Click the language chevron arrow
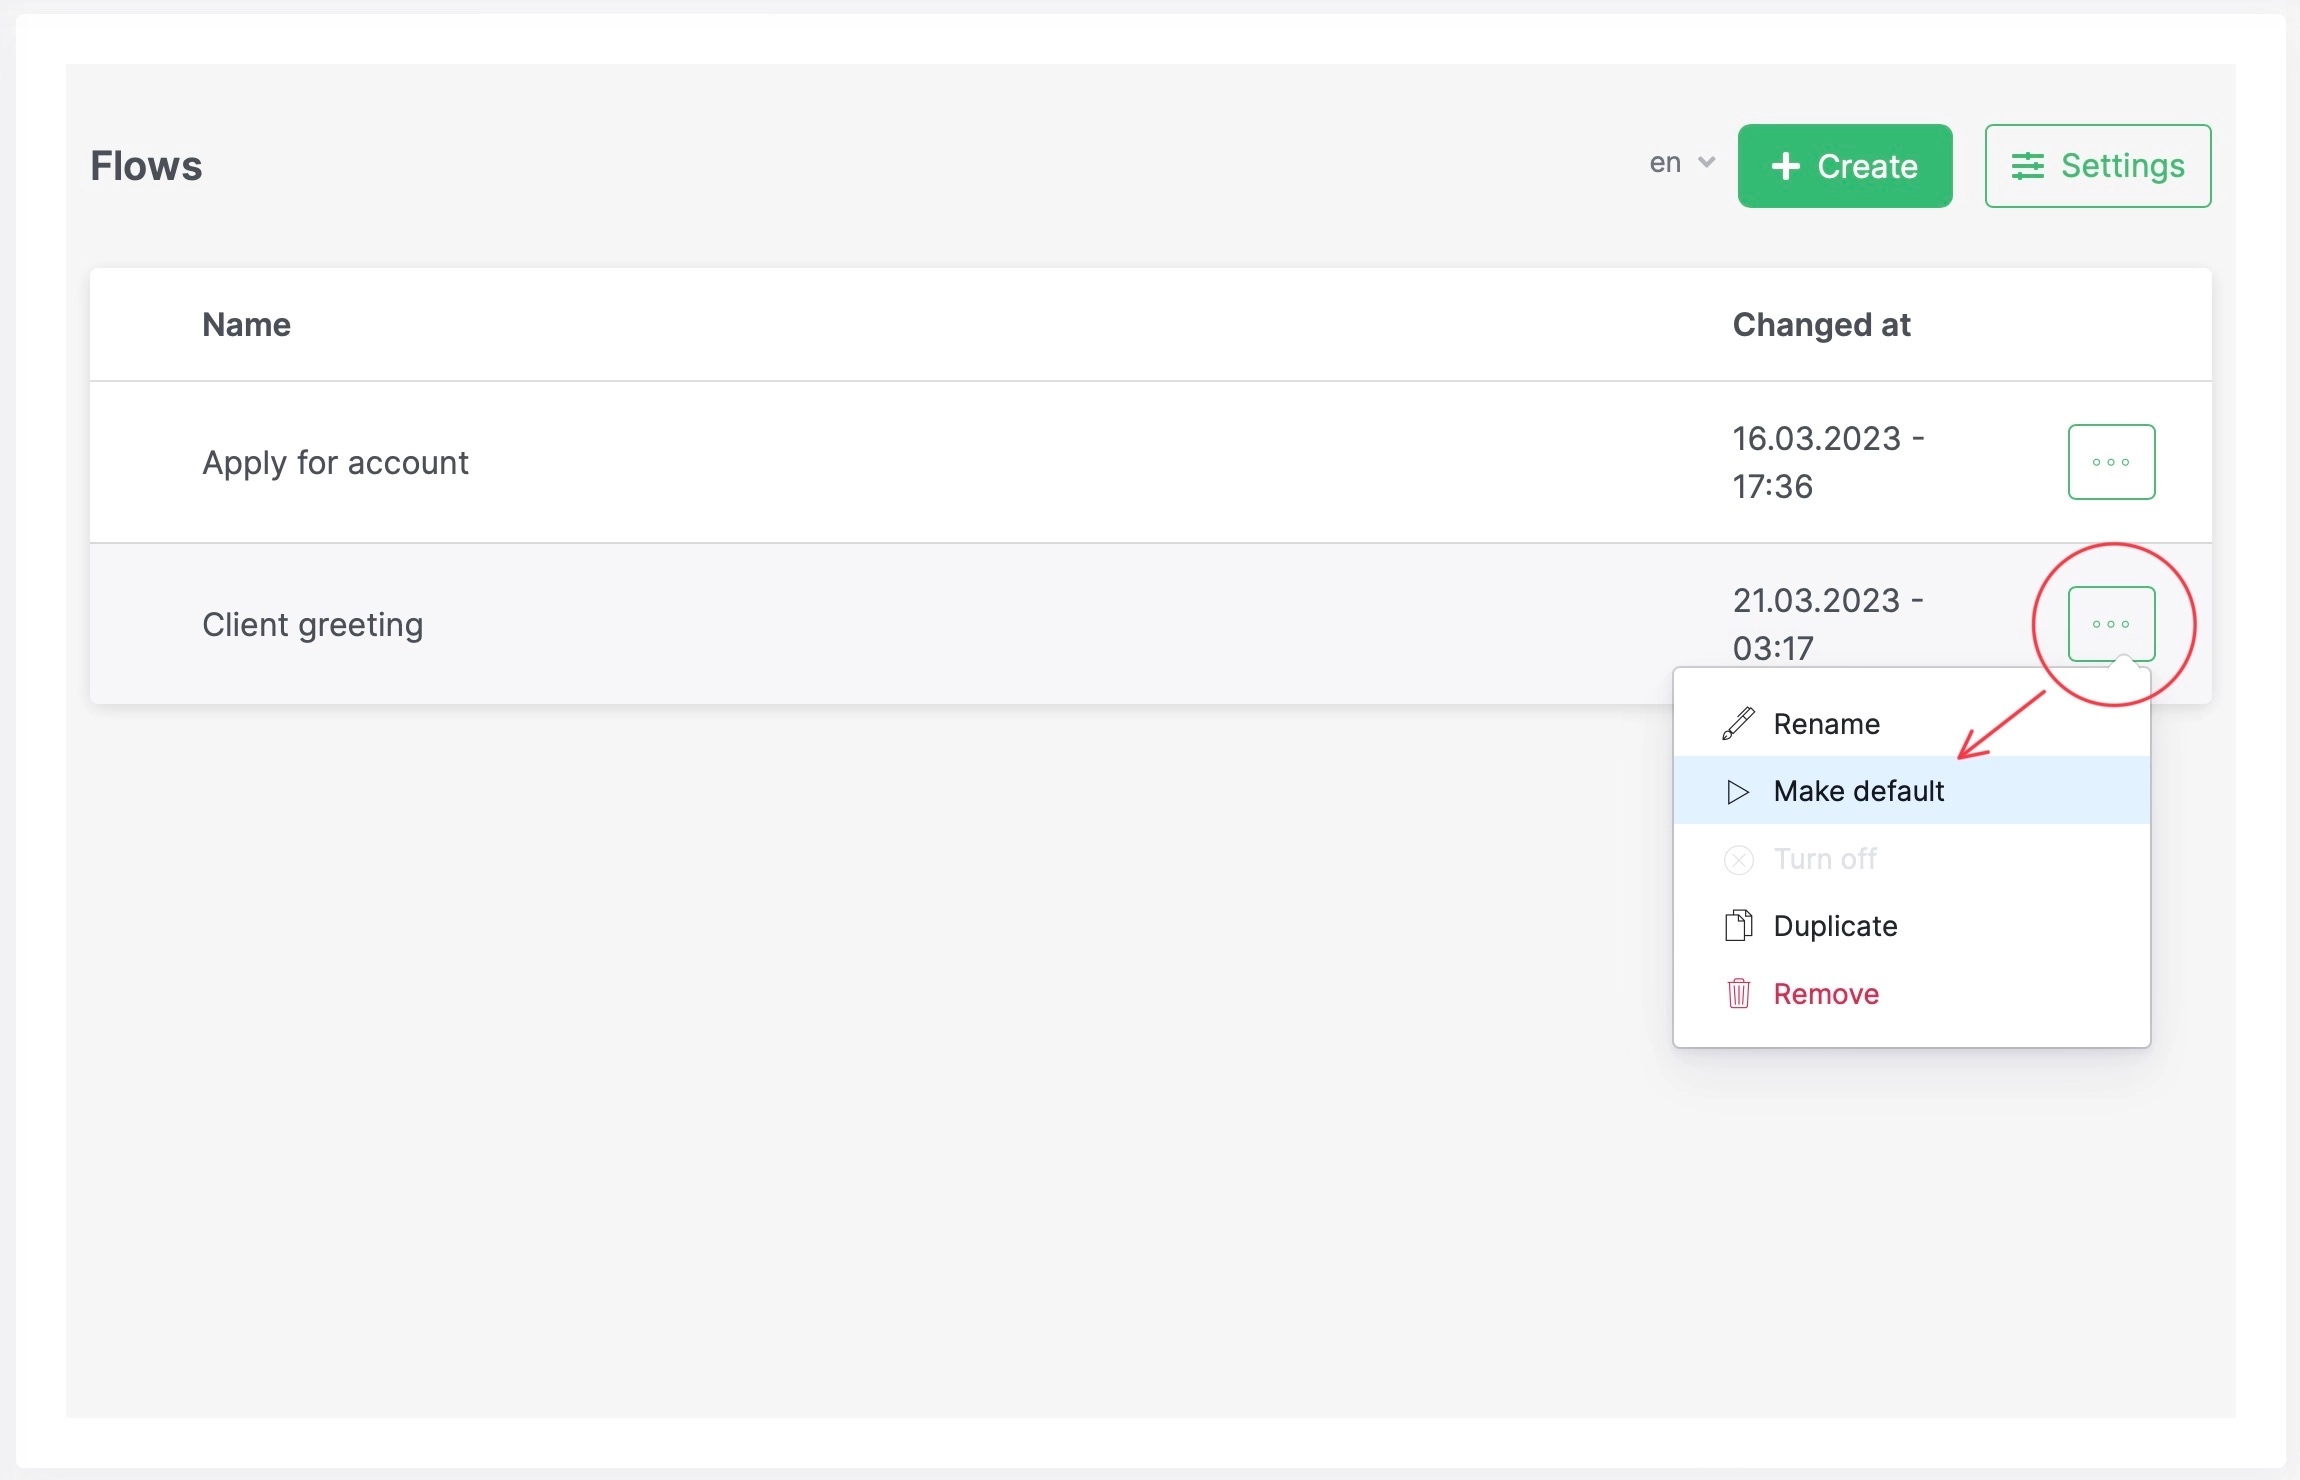The height and width of the screenshot is (1480, 2300). coord(1706,163)
